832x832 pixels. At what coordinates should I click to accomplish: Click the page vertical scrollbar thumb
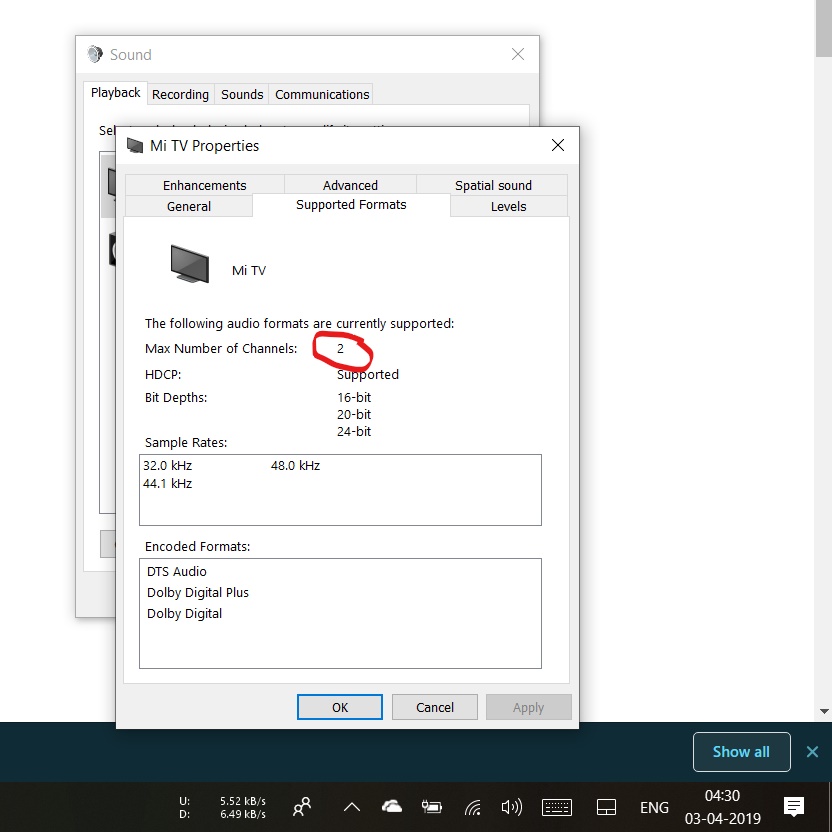coord(824,28)
